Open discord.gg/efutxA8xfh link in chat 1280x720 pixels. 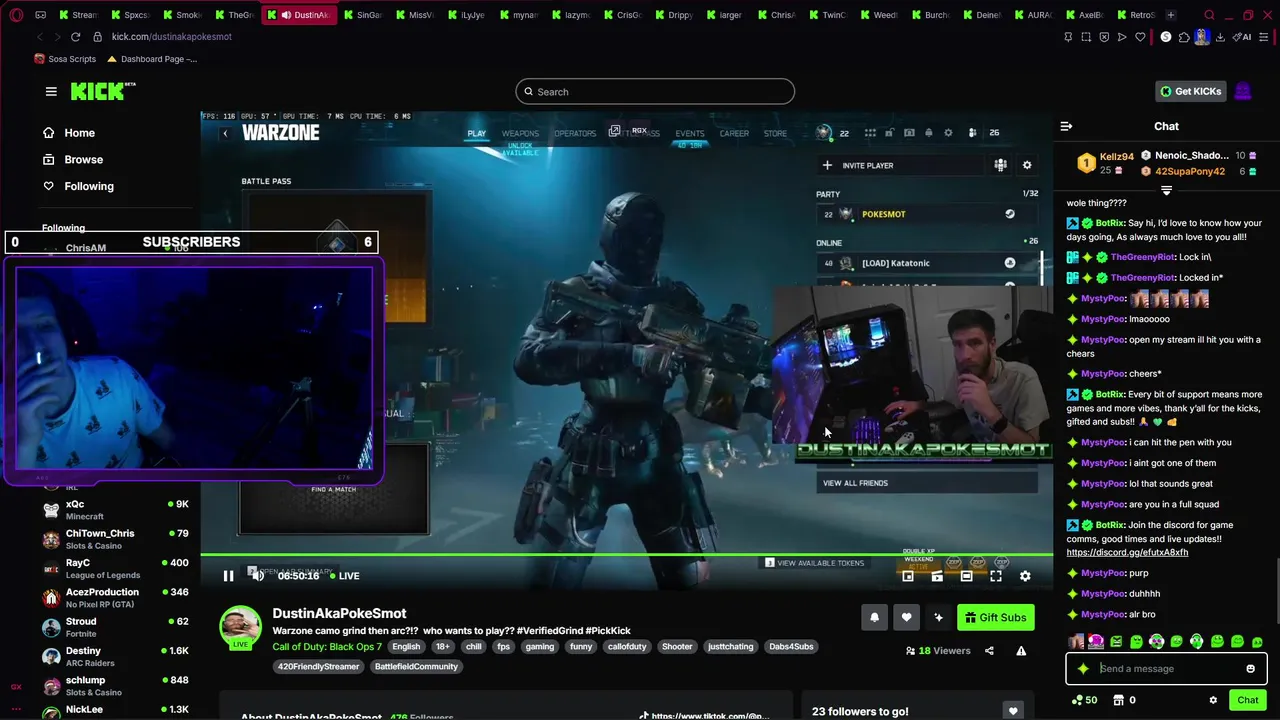(1127, 552)
